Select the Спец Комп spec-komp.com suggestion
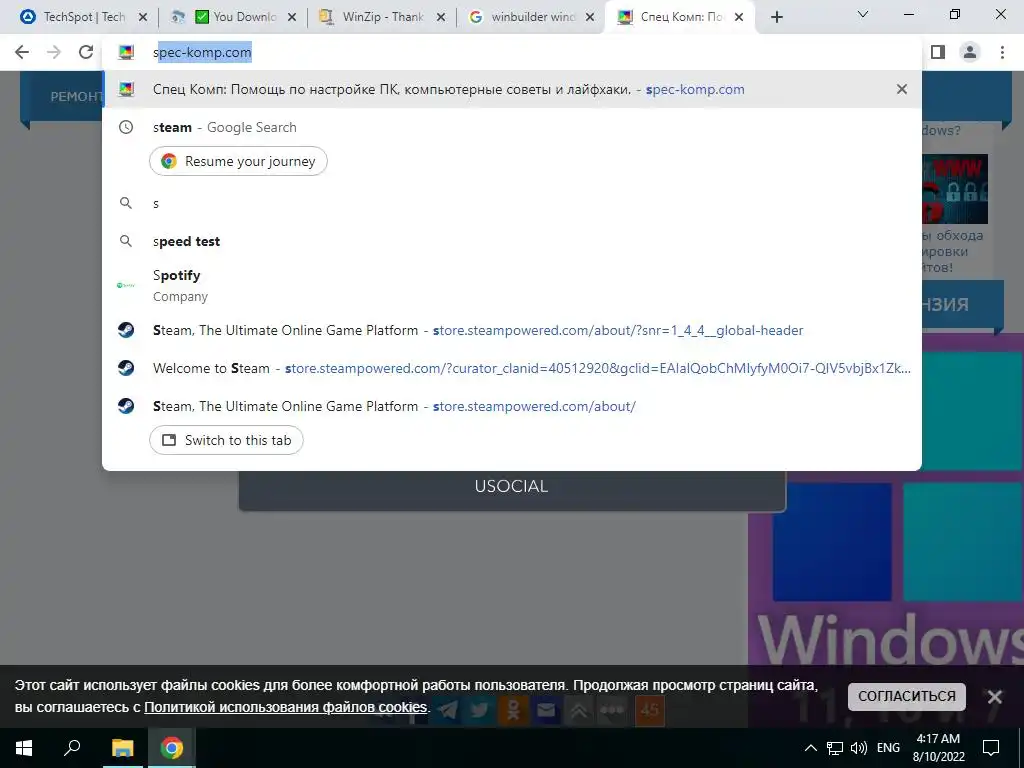Screen dimensions: 1024x768 pos(511,89)
